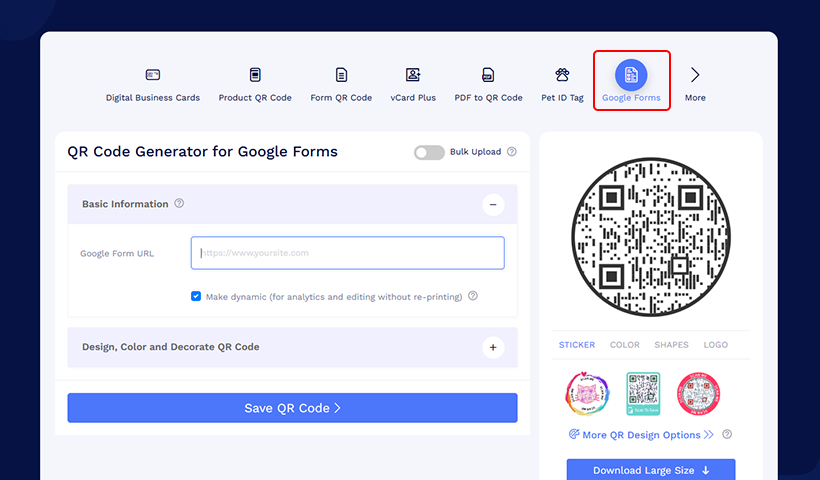Open More QR Design Options link
Screen dimensions: 820x480
coord(641,435)
